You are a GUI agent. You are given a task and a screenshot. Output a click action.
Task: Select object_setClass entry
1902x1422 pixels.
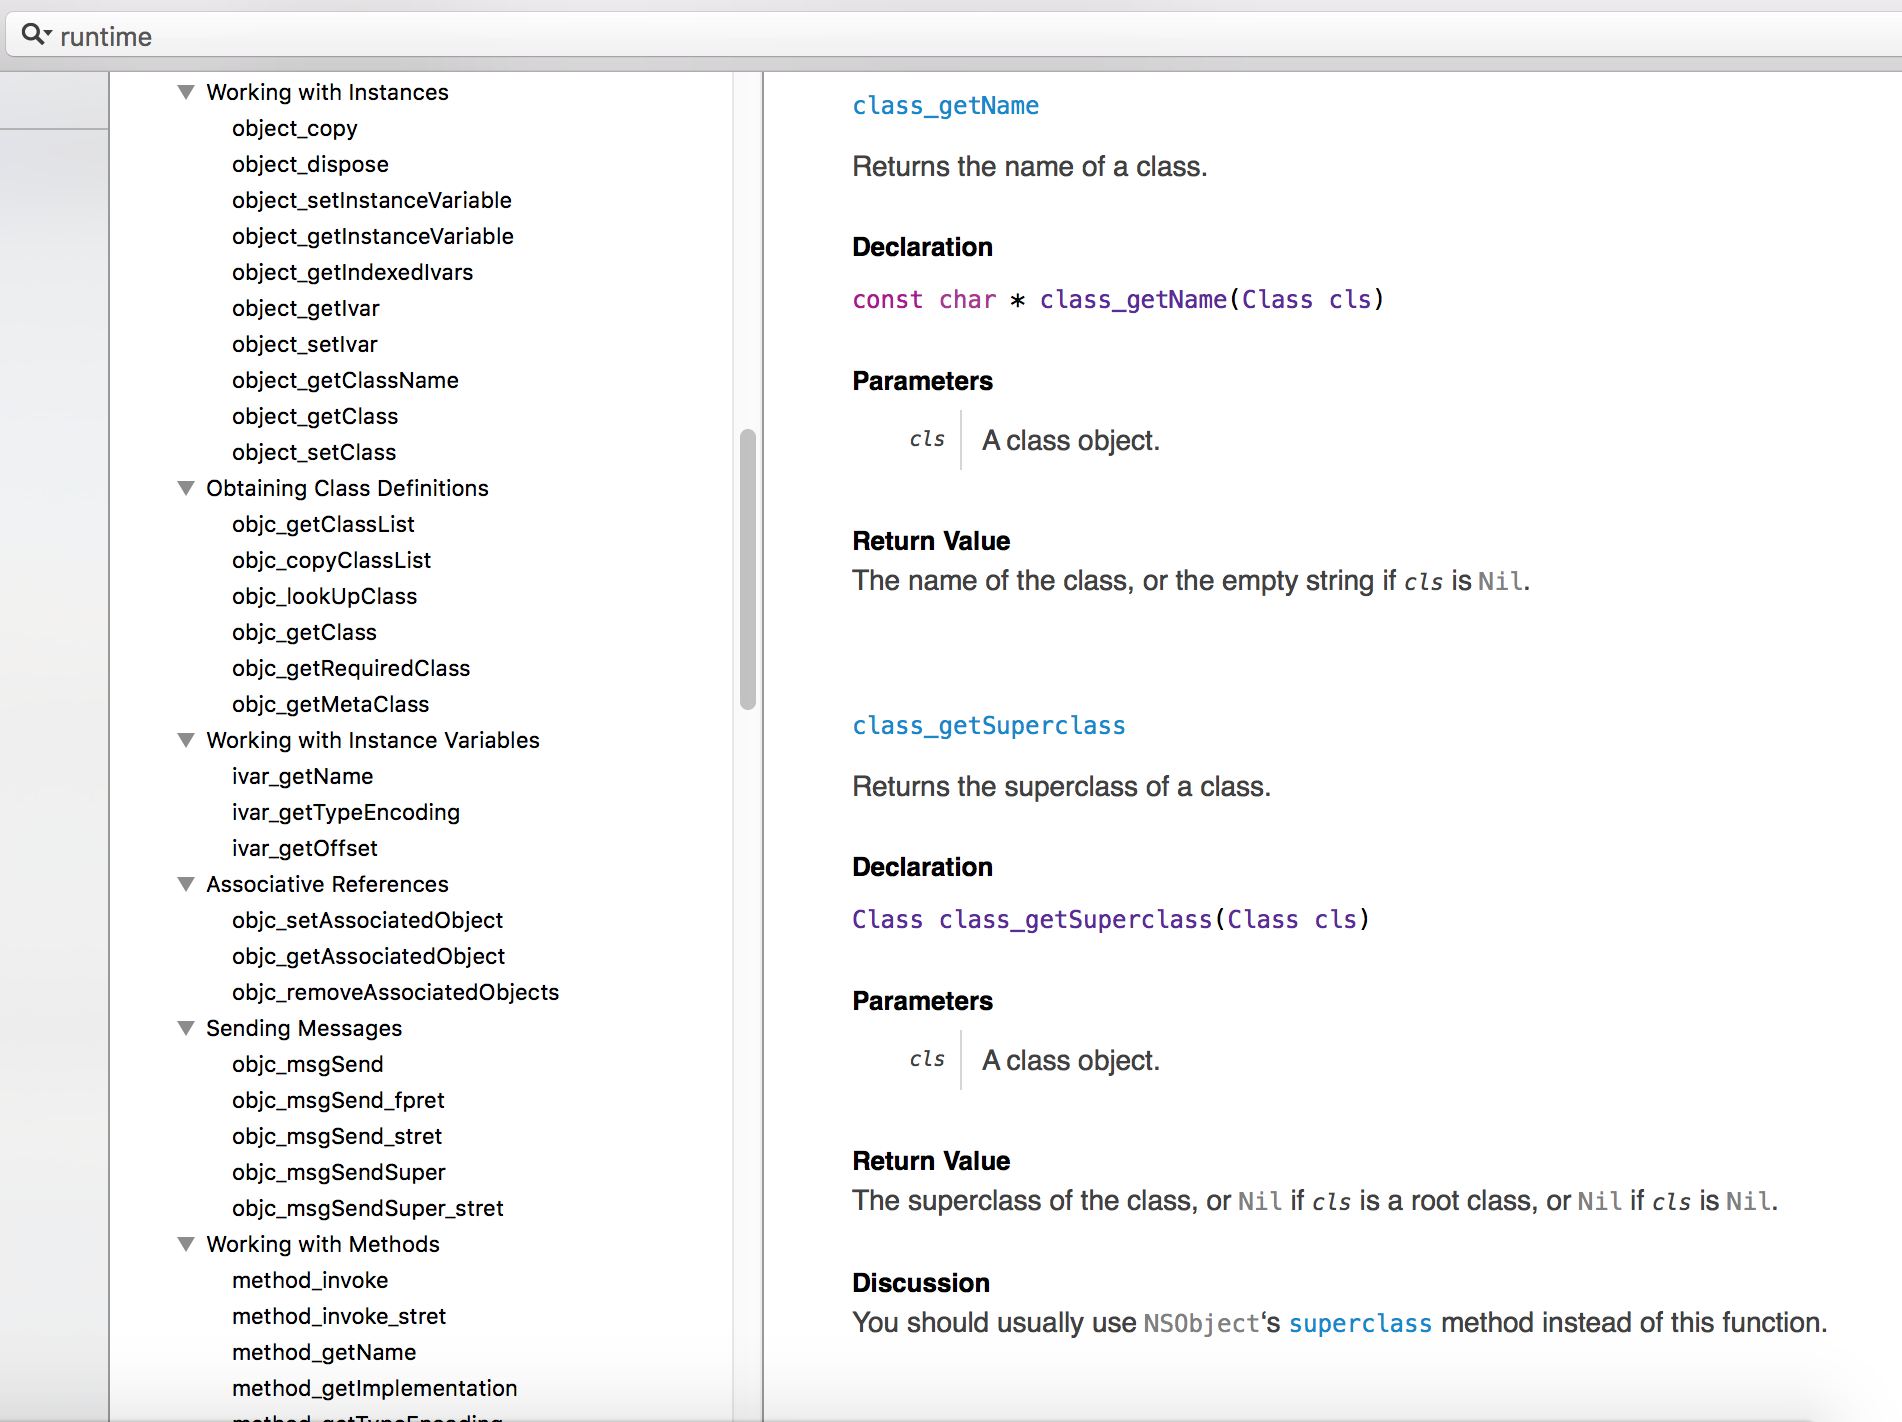tap(314, 453)
